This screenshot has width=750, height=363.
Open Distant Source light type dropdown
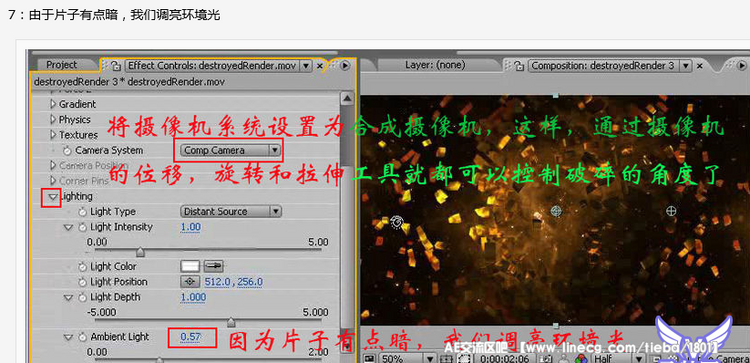coord(231,211)
